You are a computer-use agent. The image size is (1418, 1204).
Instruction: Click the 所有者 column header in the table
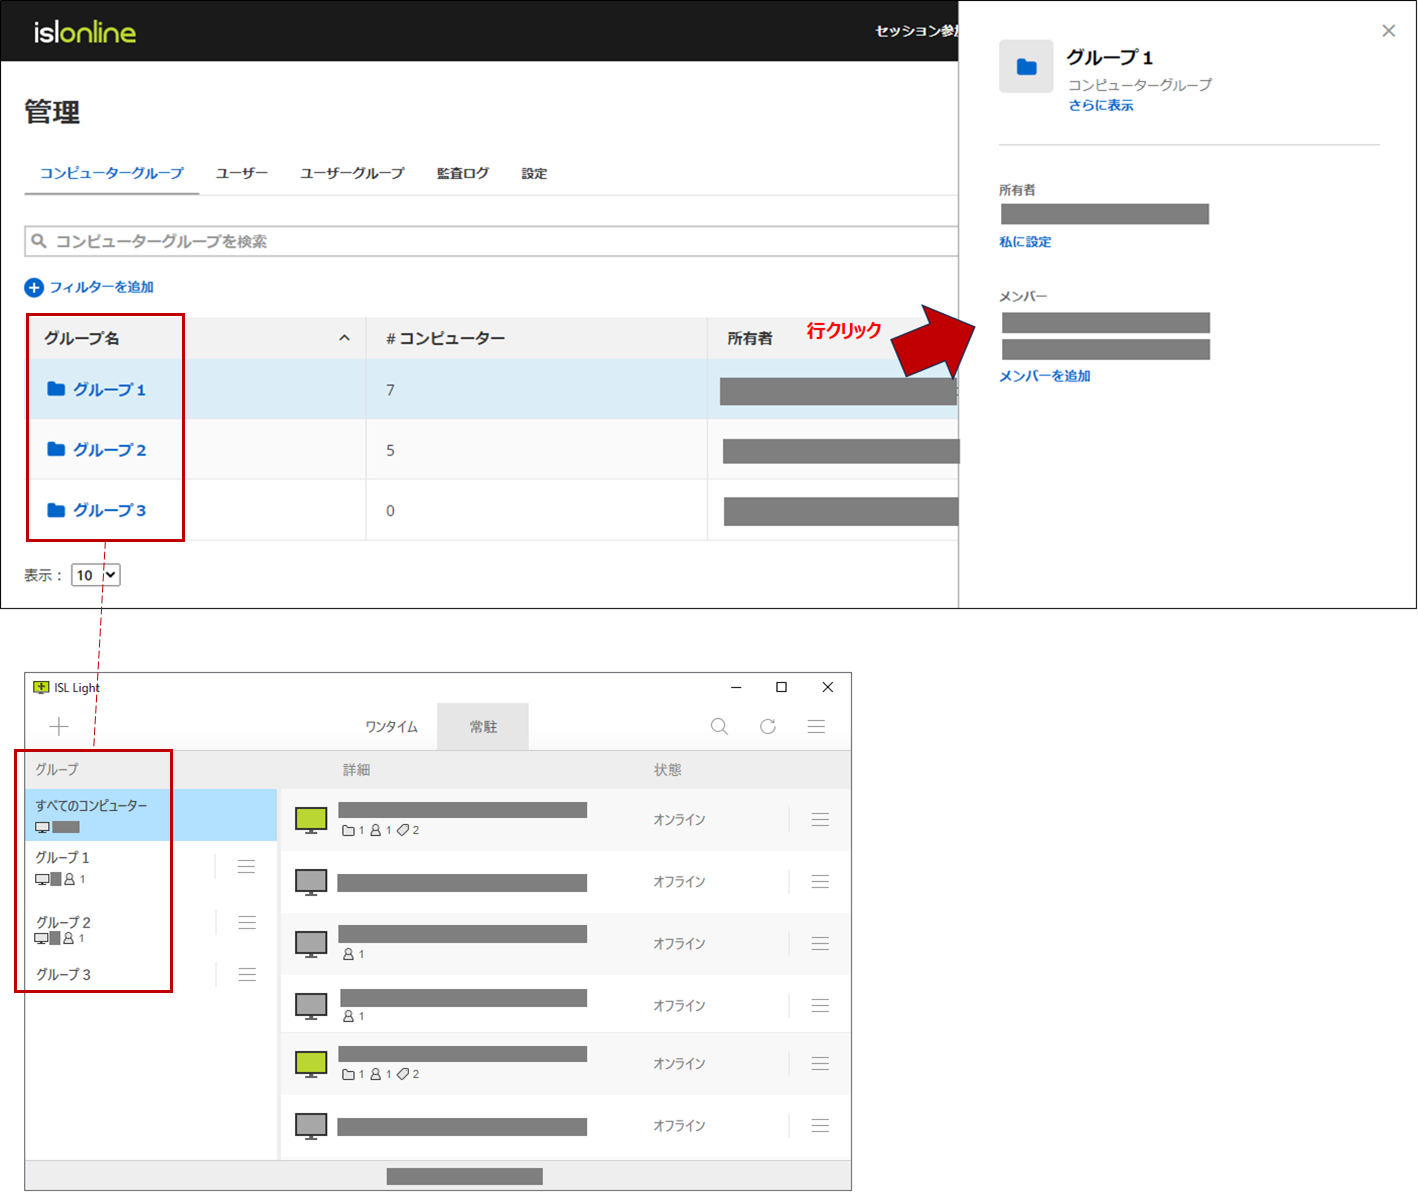coord(750,338)
